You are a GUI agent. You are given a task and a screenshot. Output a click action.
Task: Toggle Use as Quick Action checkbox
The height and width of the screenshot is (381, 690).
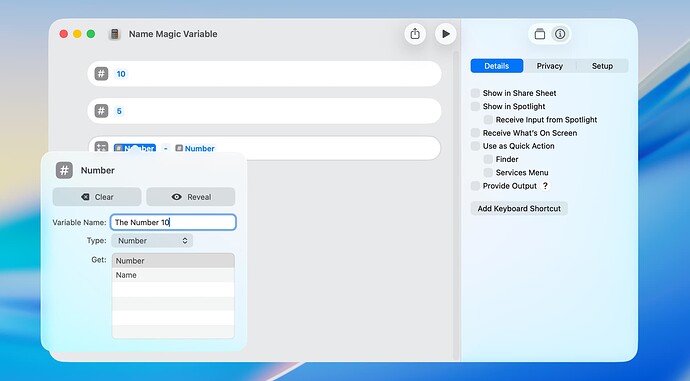tap(475, 146)
